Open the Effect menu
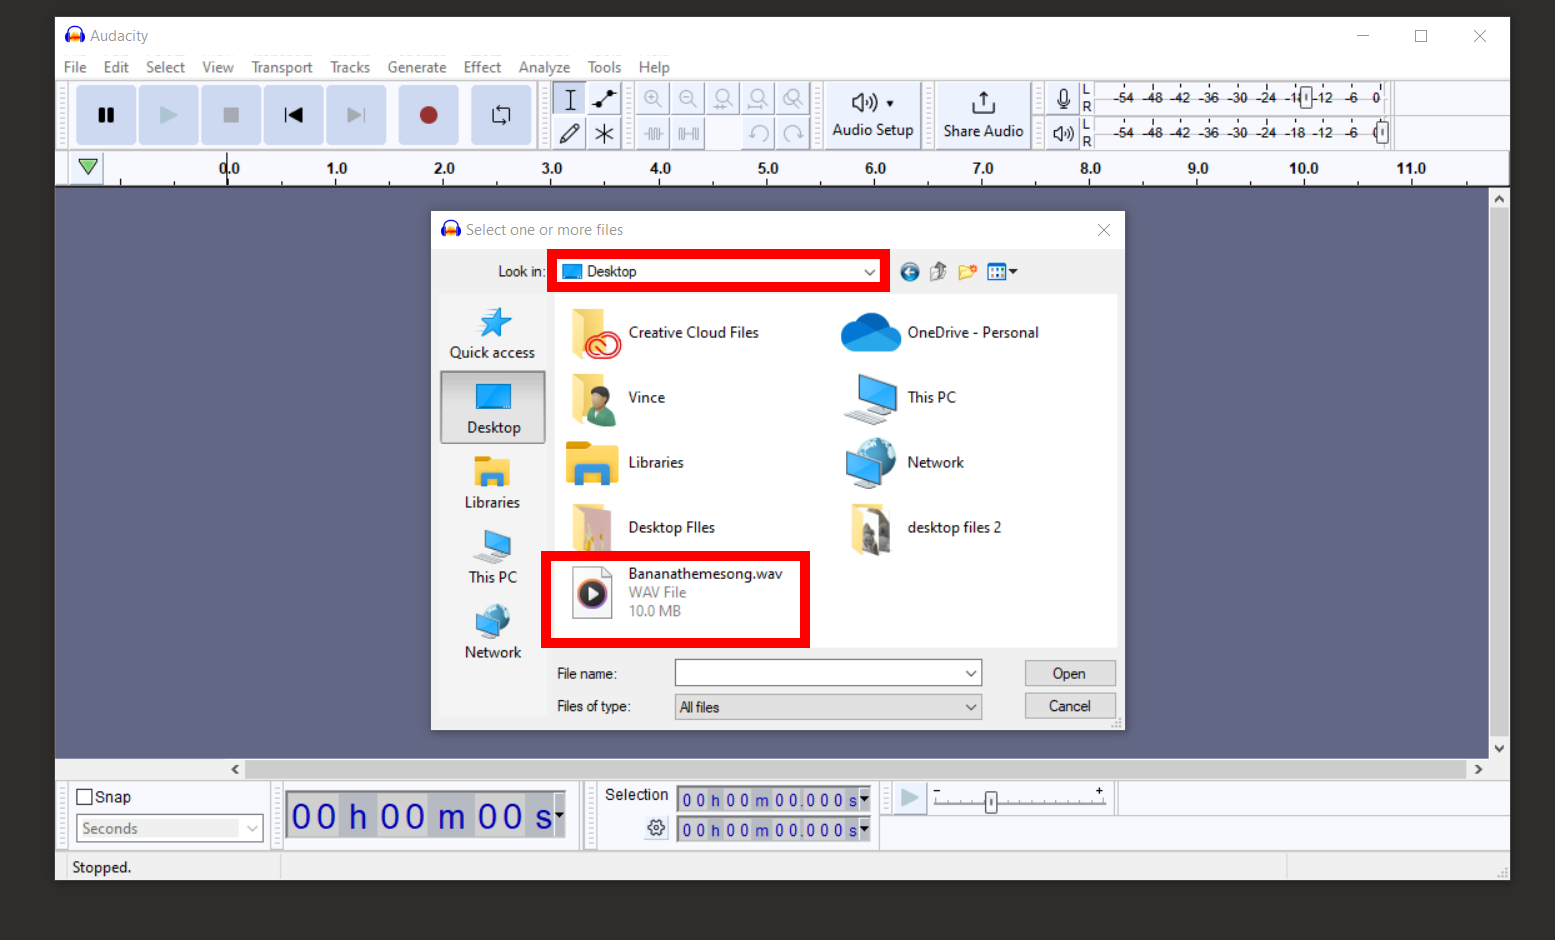The image size is (1555, 940). point(482,67)
